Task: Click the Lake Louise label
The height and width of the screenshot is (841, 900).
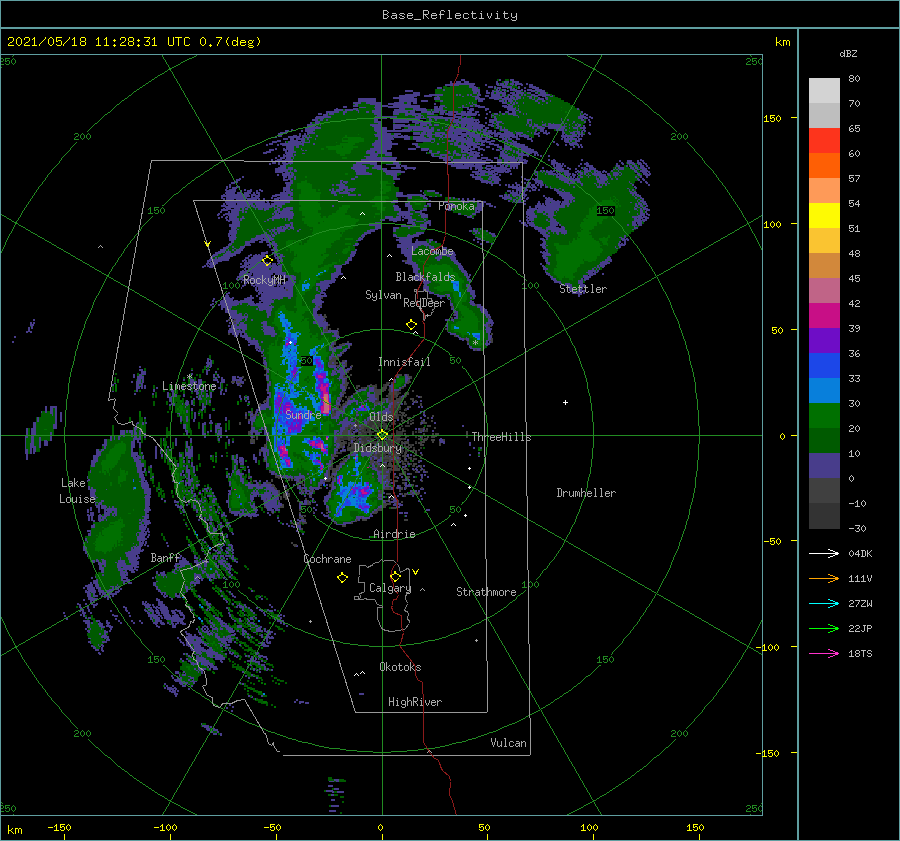Action: (77, 491)
